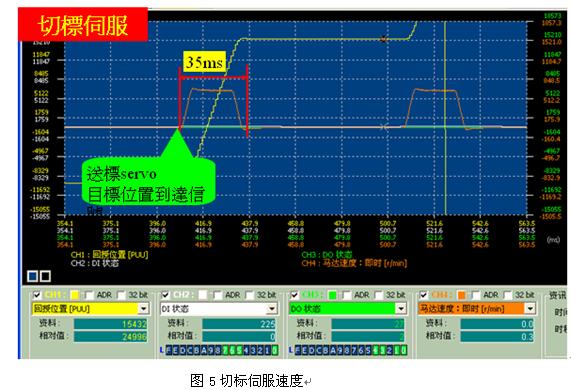Click the vertical yellow cursor line on the chart

pyautogui.click(x=445, y=117)
